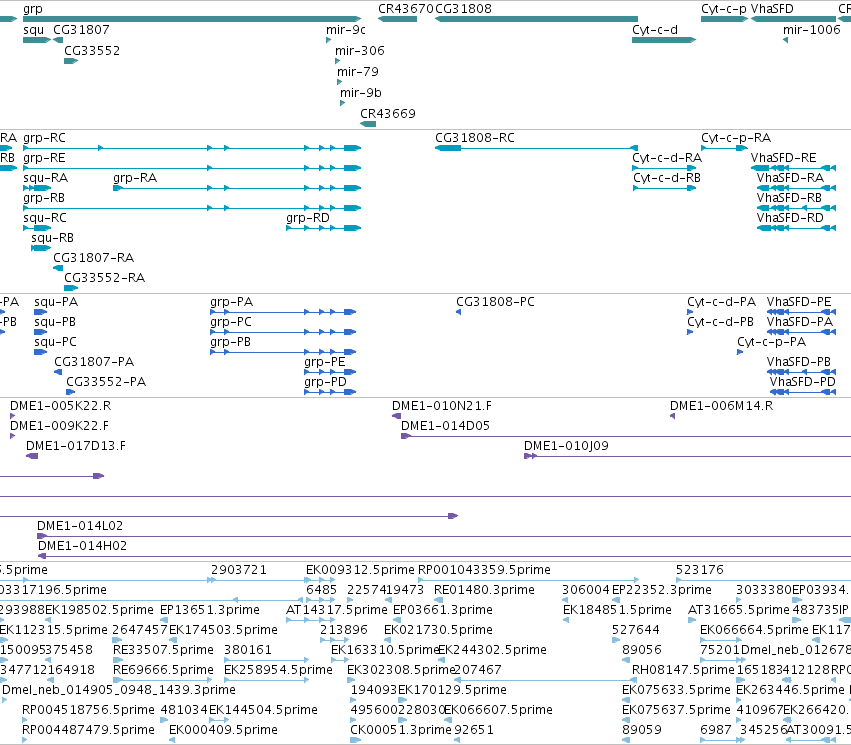Click the CG33552 gene label
Image resolution: width=851 pixels, height=745 pixels.
(x=92, y=51)
